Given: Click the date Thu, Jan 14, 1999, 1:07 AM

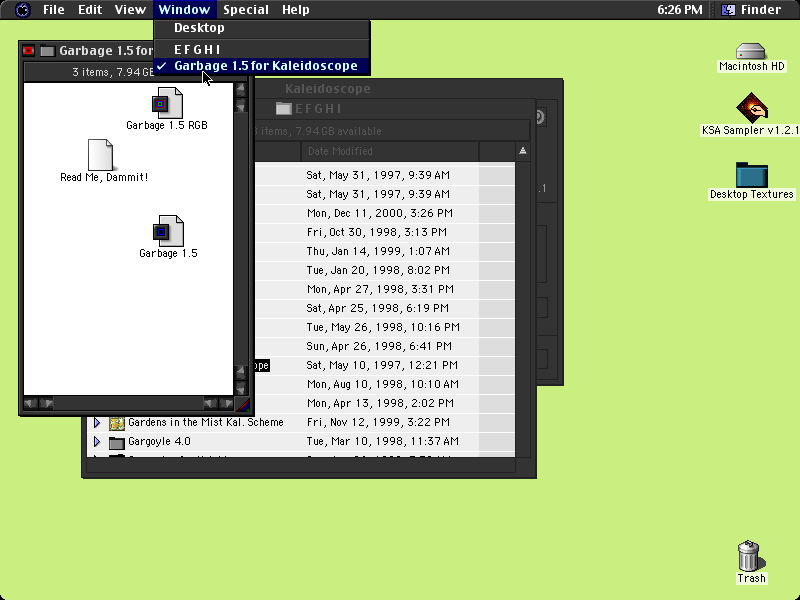Looking at the screenshot, I should (x=378, y=251).
